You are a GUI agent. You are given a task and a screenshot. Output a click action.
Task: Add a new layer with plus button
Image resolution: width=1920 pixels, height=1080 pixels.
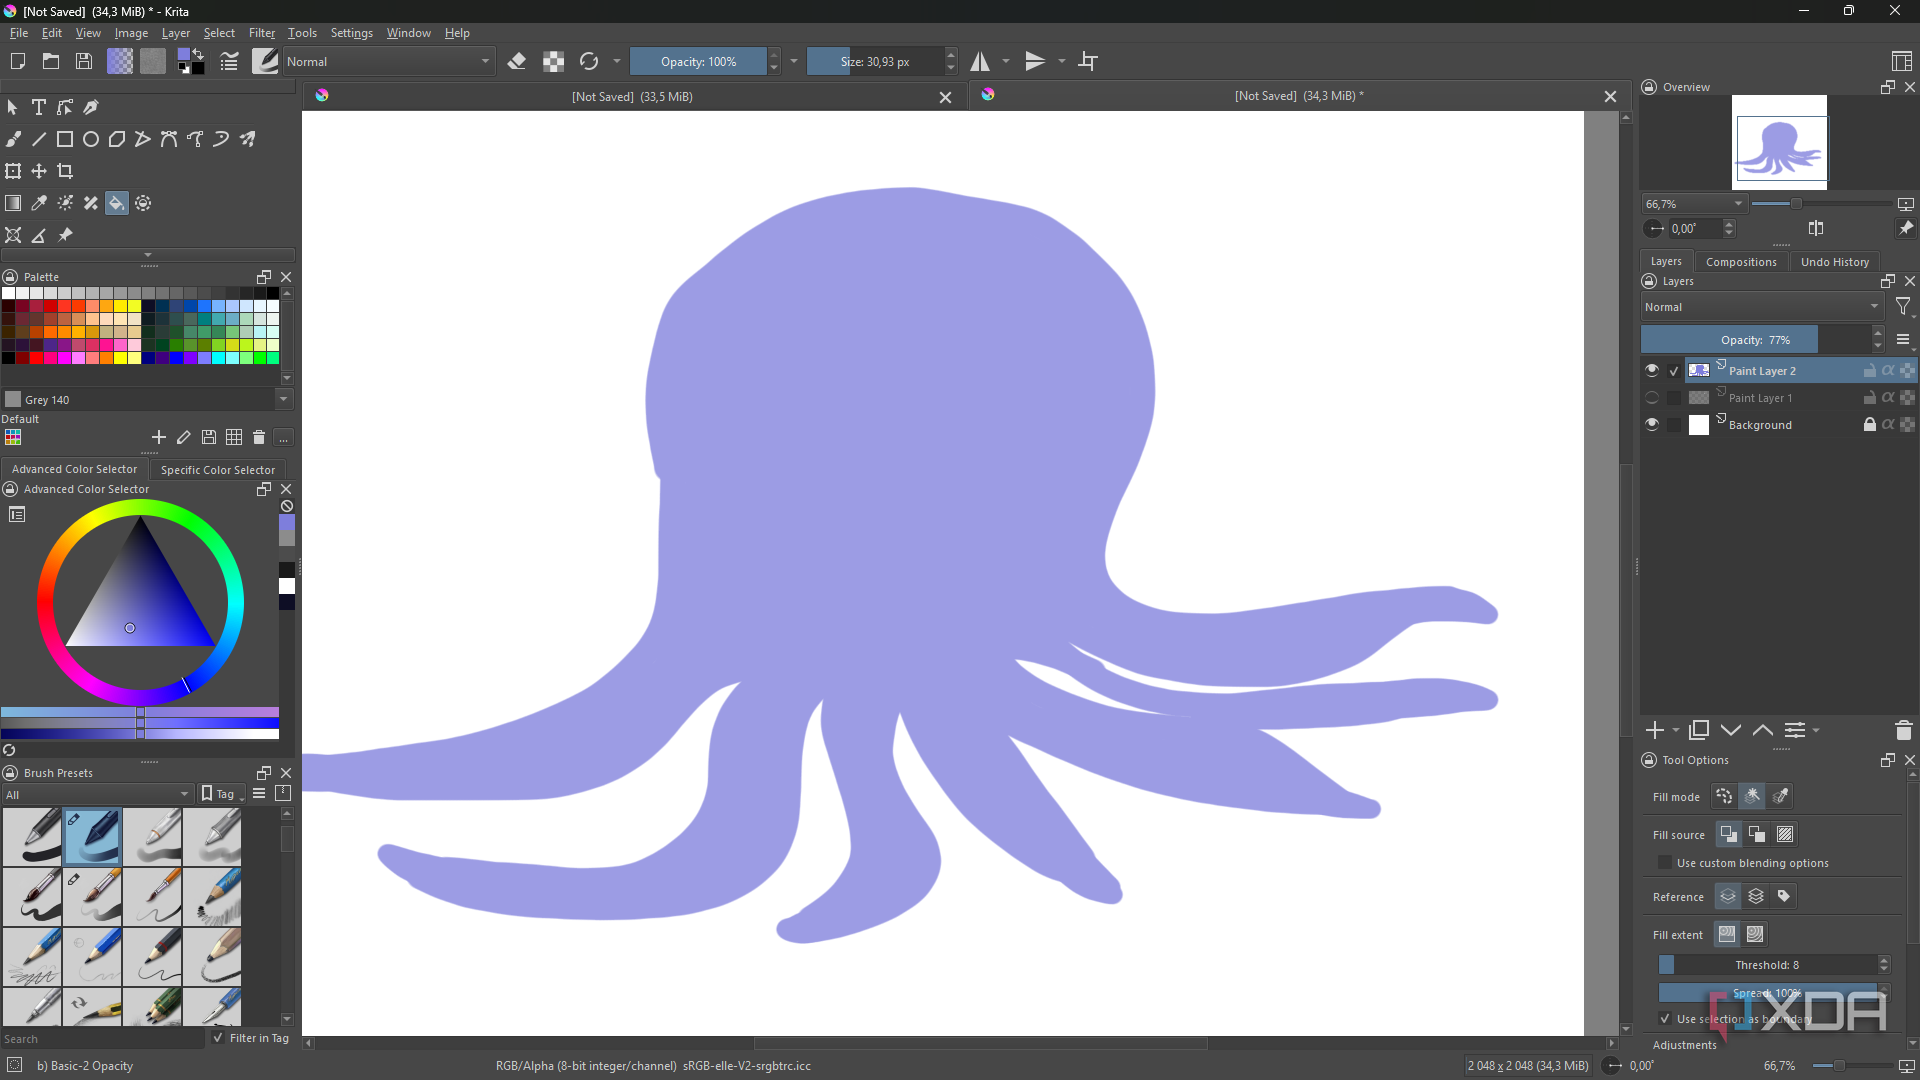tap(1655, 730)
